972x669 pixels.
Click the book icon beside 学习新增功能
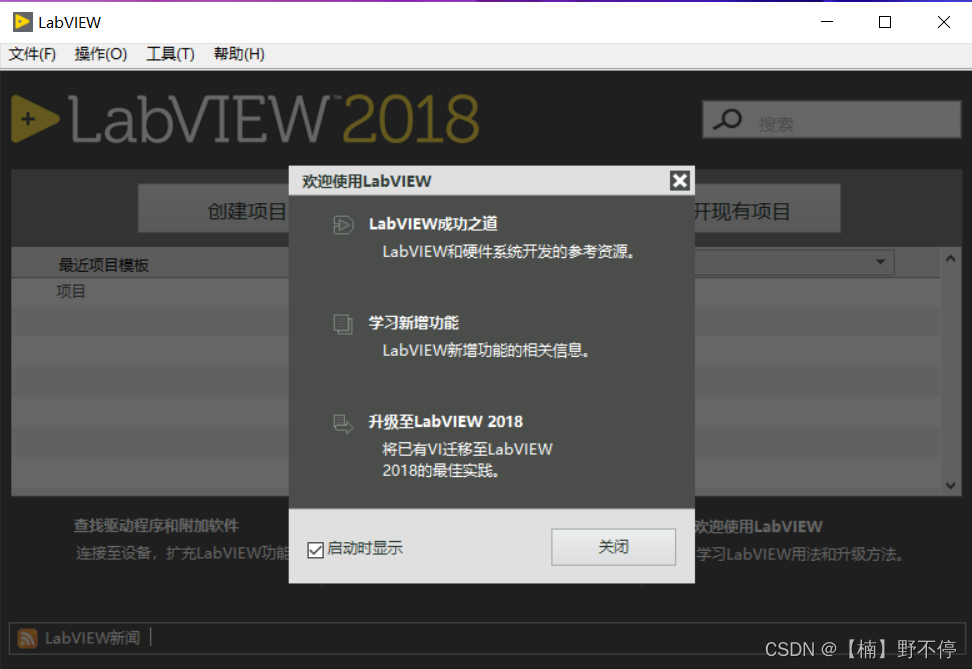pyautogui.click(x=343, y=323)
